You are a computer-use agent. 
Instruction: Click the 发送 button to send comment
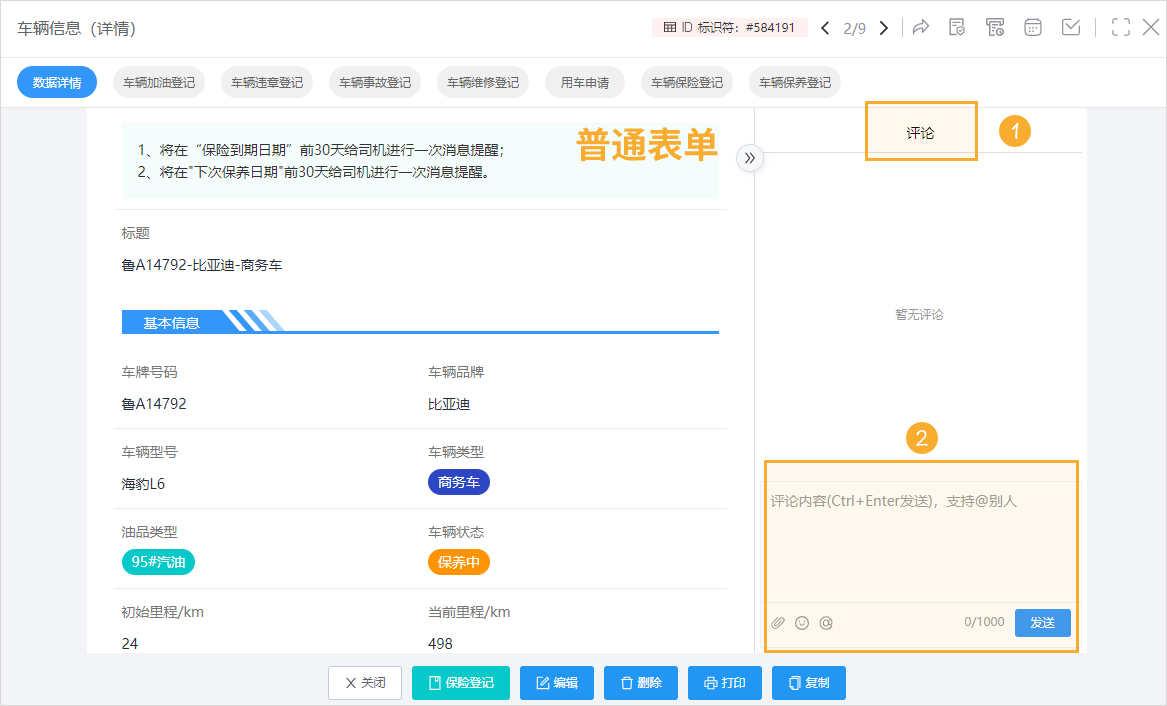1042,622
